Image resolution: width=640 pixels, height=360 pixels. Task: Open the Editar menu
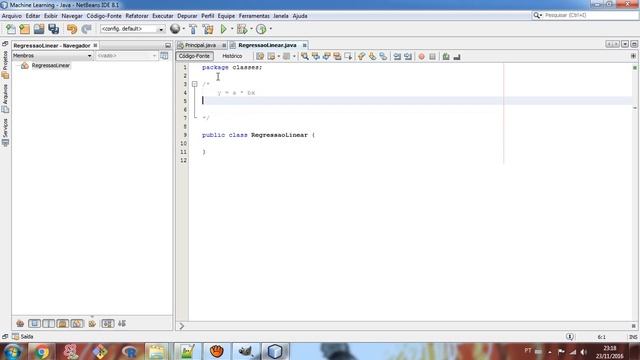pyautogui.click(x=33, y=16)
